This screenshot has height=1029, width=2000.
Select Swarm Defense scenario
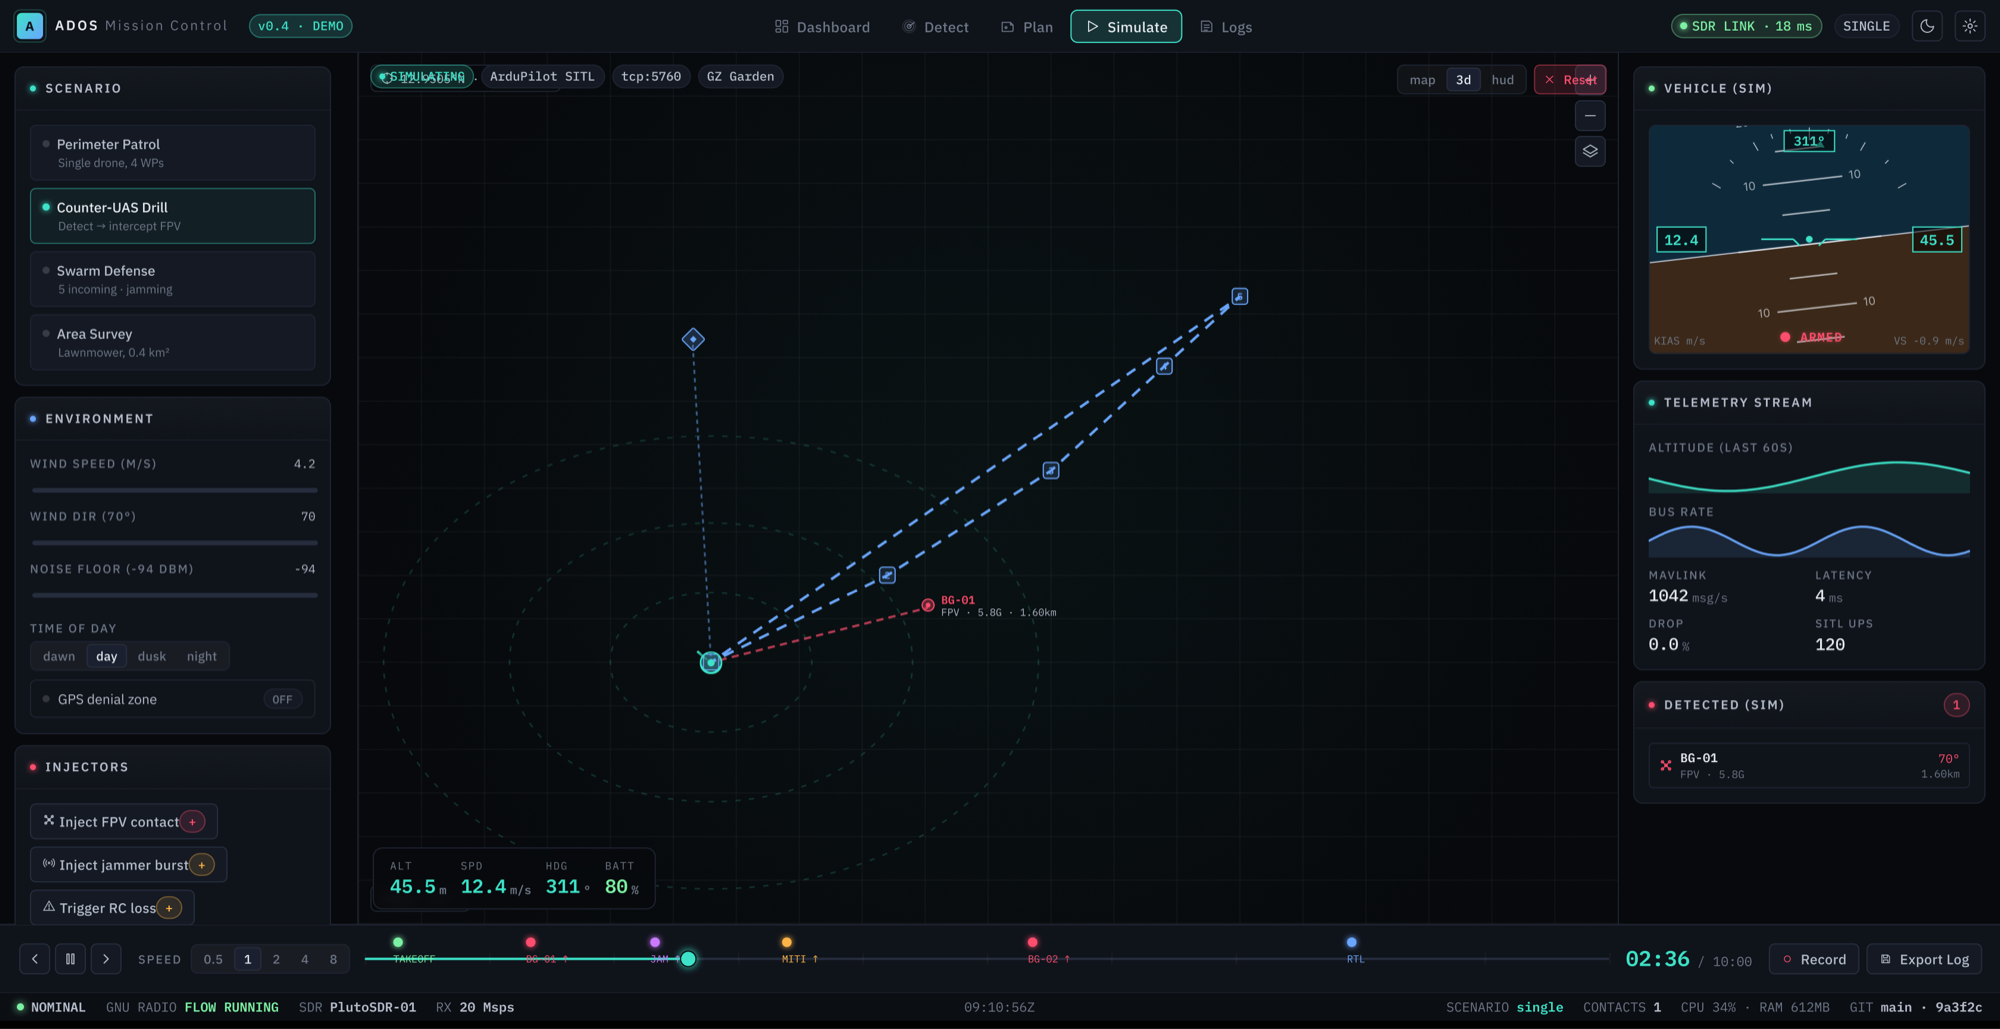coord(173,279)
